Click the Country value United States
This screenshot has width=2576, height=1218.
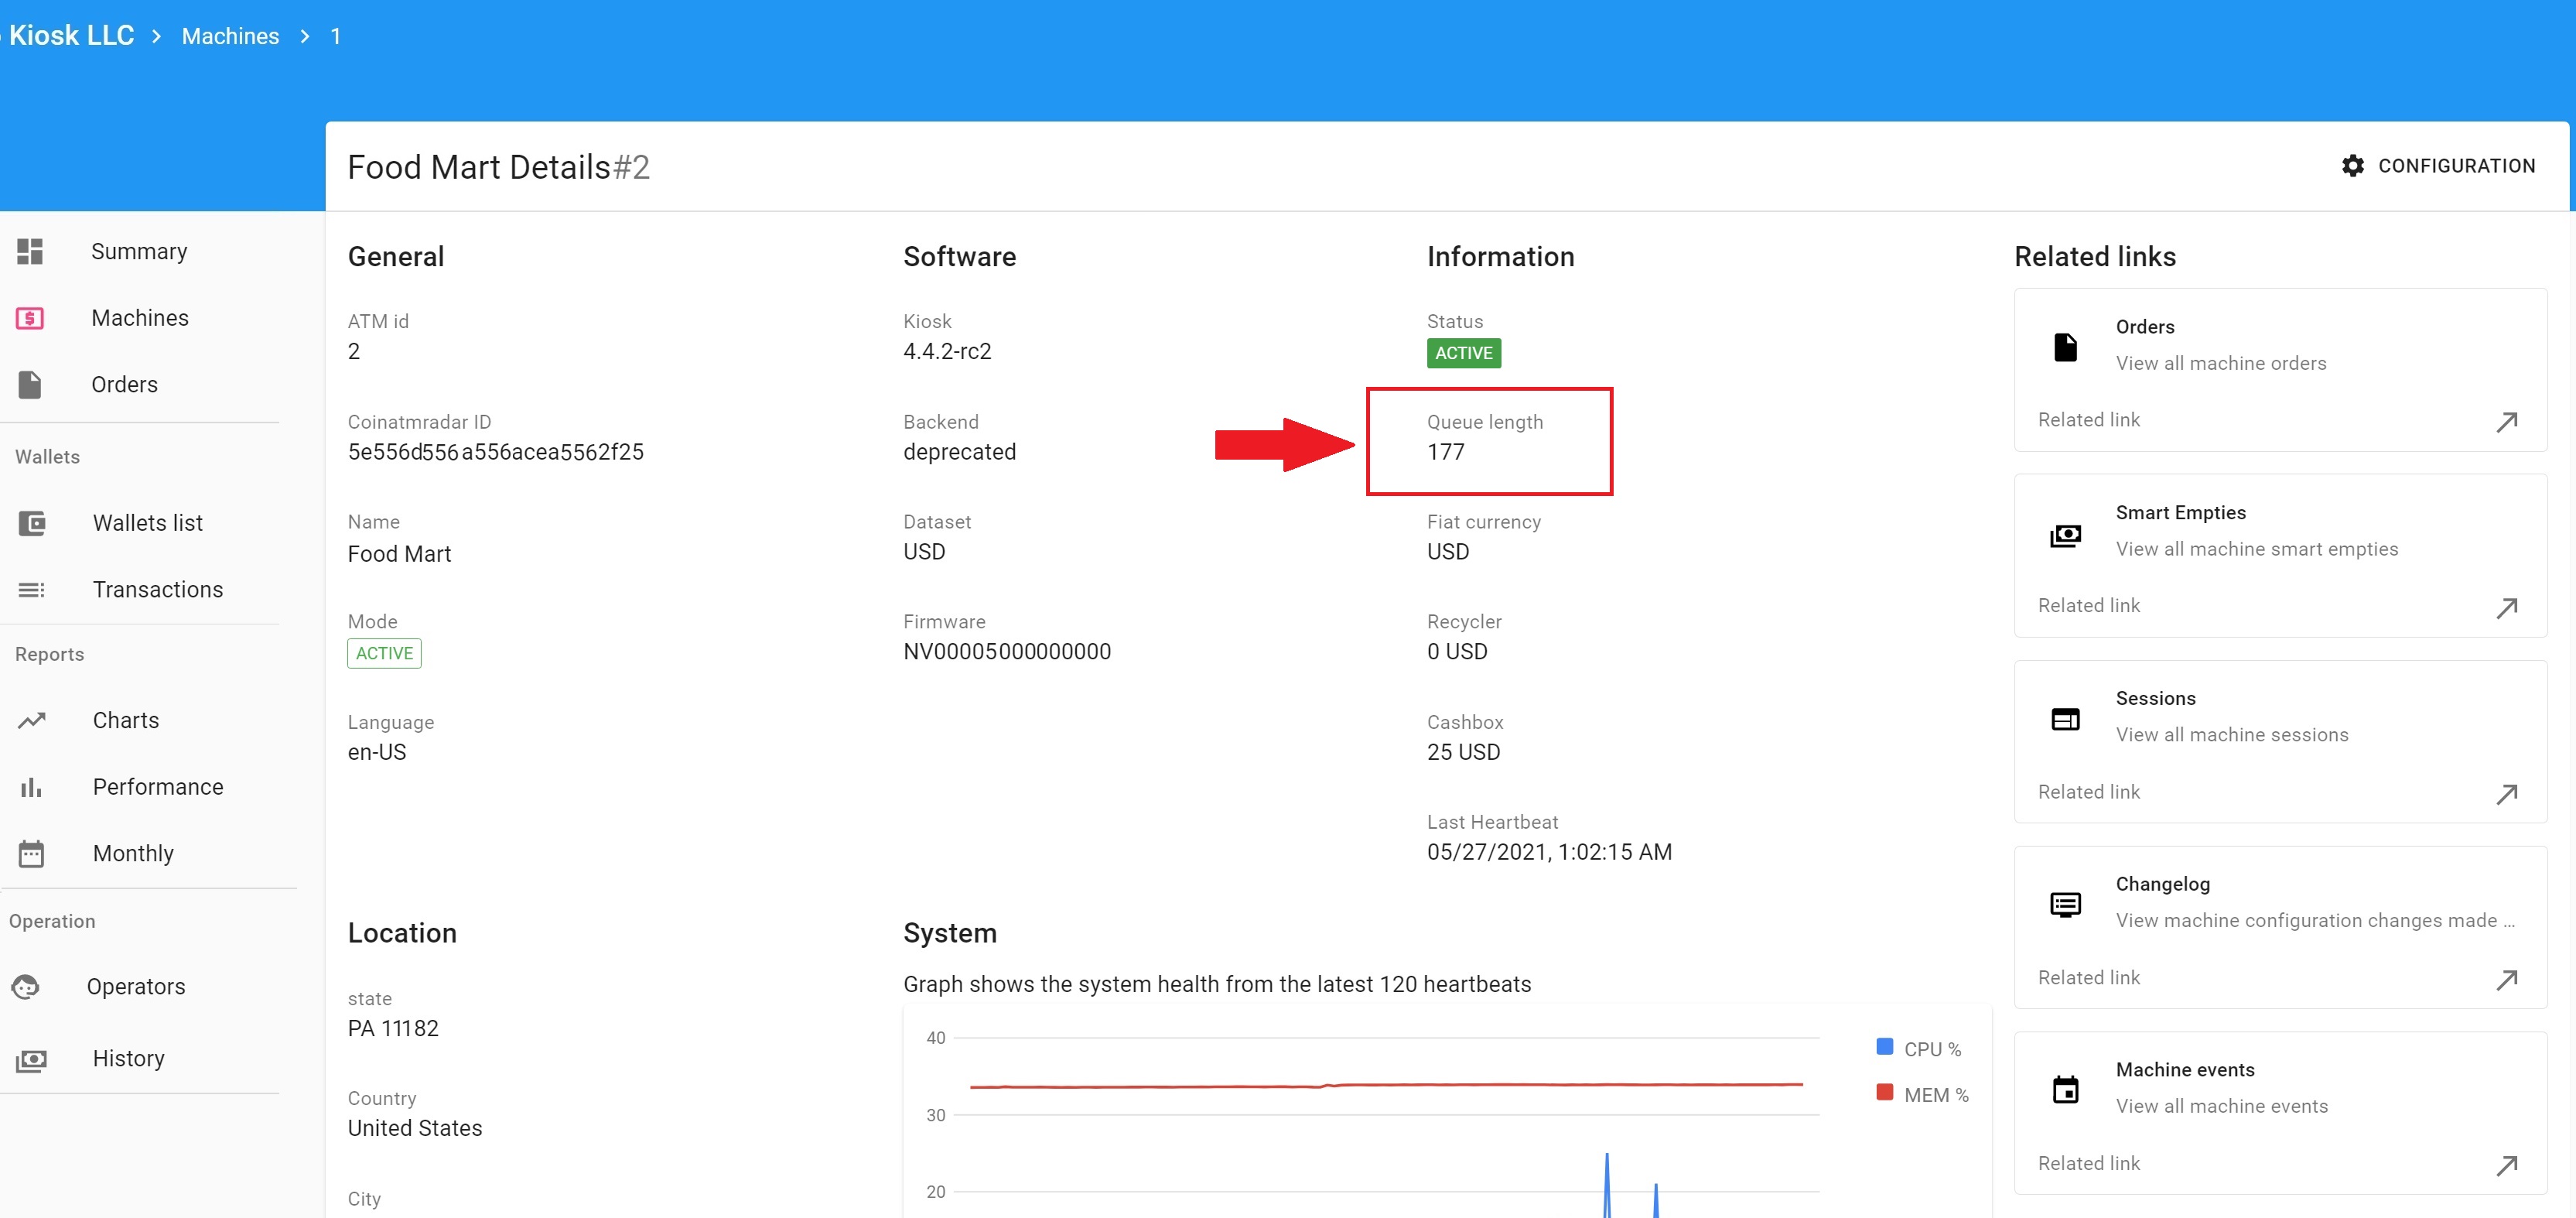[x=415, y=1128]
